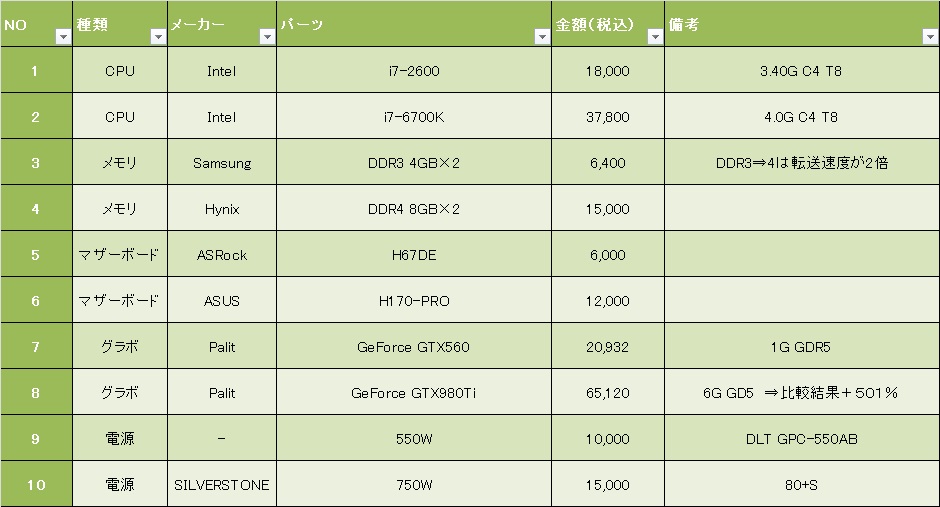Click the Hynix maker cell
The image size is (940, 507).
(x=221, y=209)
